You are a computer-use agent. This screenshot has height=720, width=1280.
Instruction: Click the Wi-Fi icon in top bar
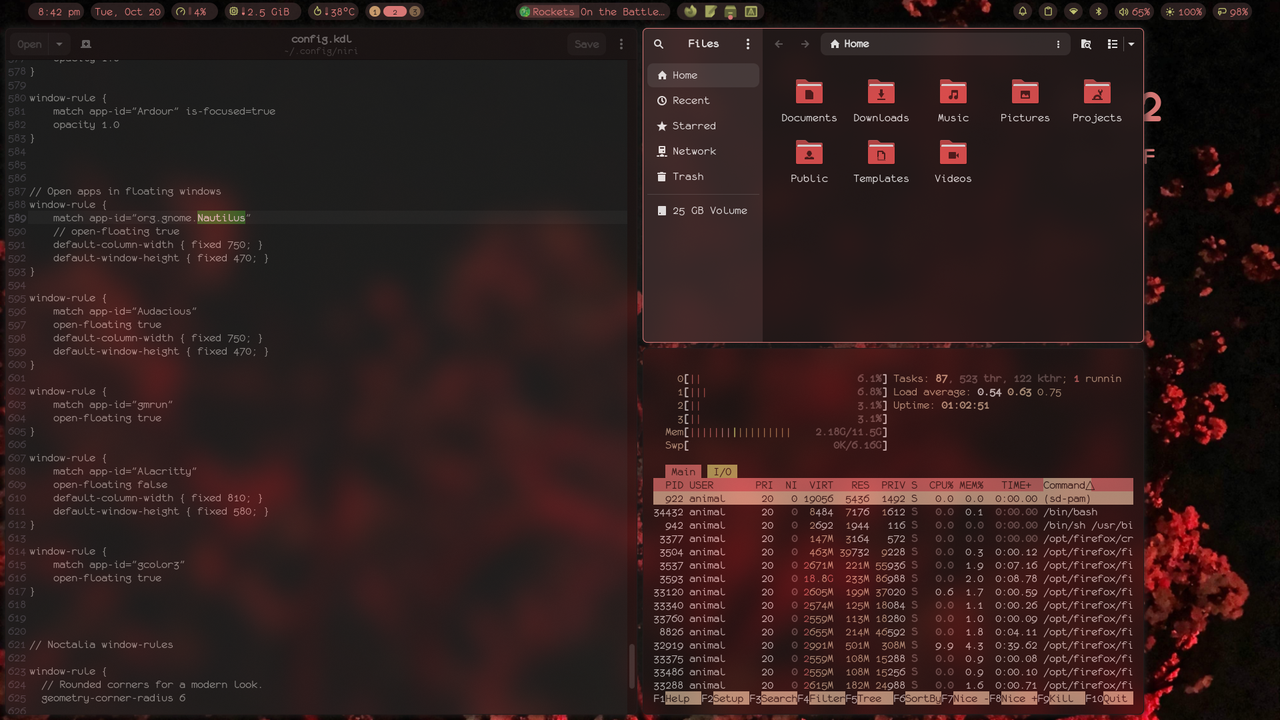pos(1073,12)
